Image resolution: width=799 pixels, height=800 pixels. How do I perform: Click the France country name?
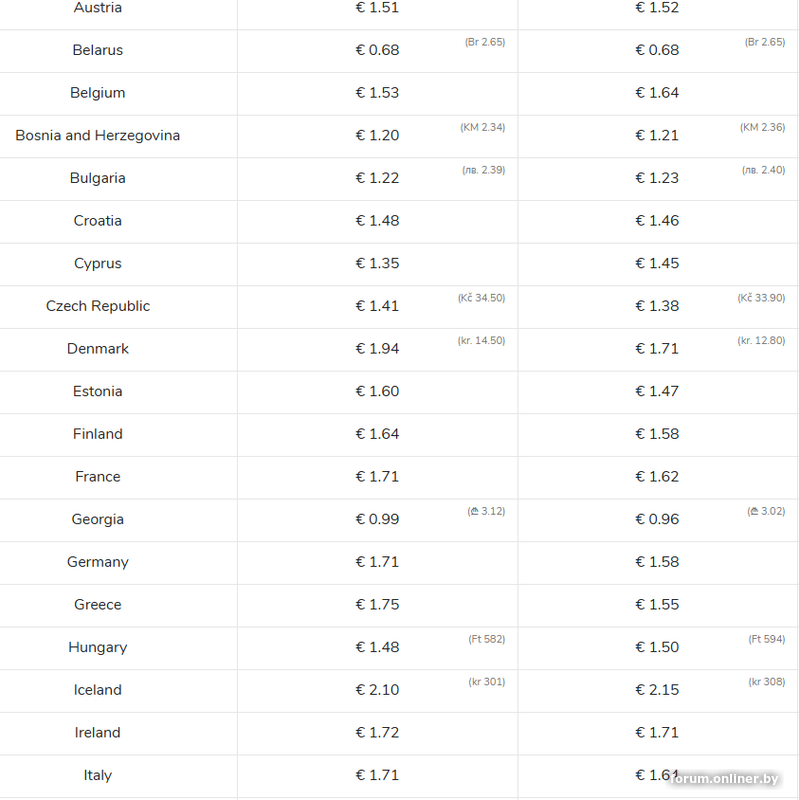click(98, 477)
